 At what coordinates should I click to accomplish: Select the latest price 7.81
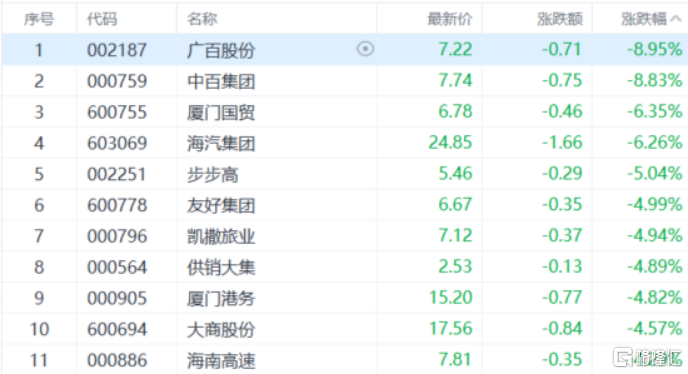click(455, 360)
